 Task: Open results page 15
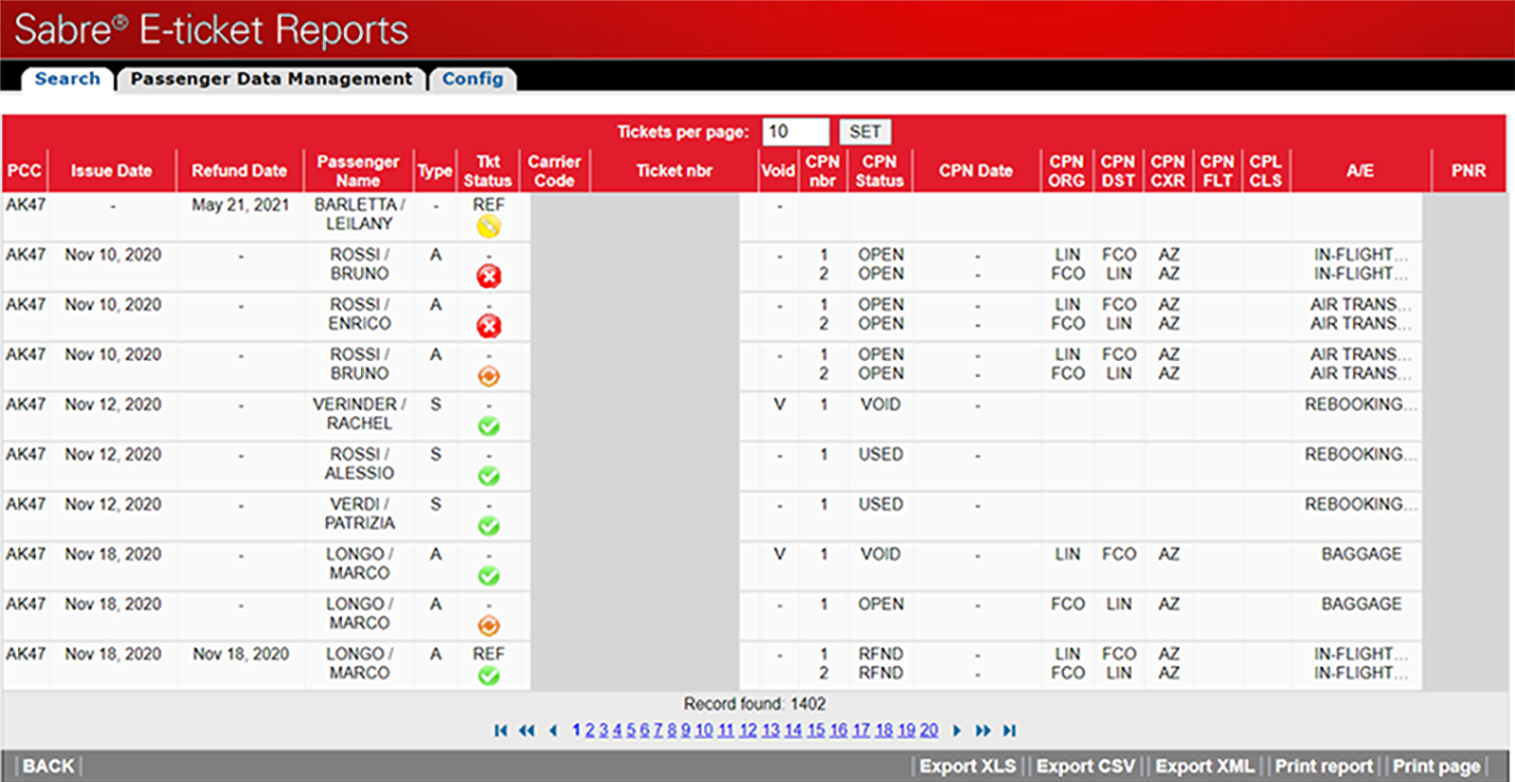click(816, 731)
